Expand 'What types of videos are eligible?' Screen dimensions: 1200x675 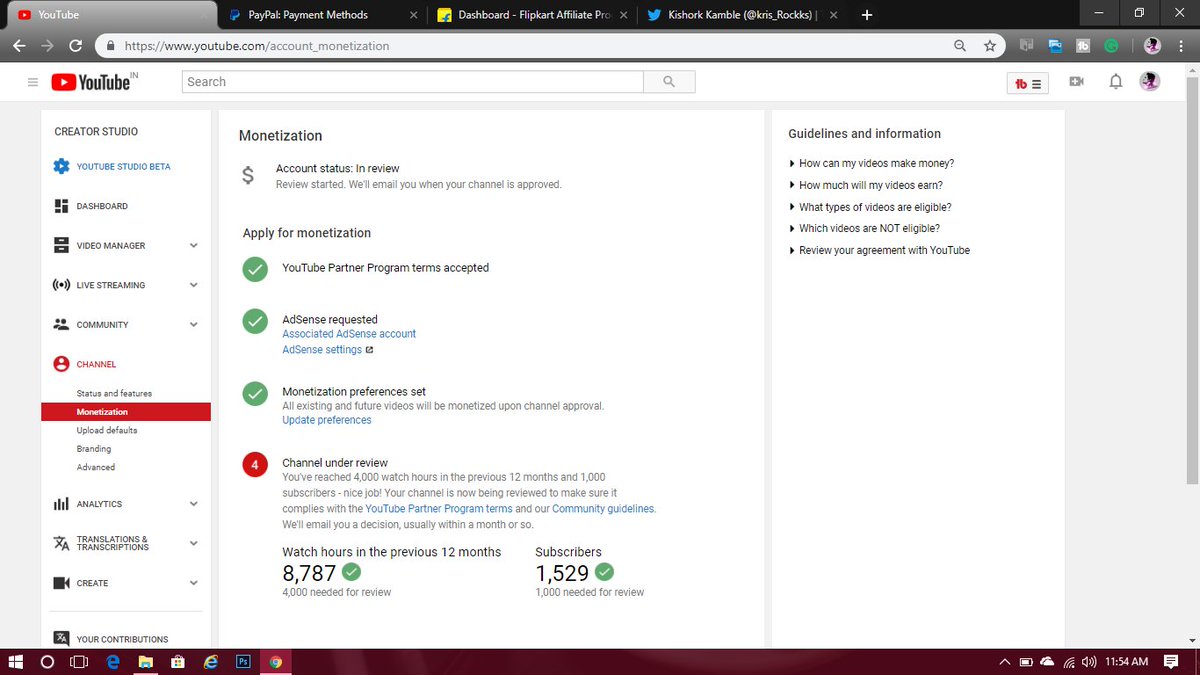click(x=870, y=207)
